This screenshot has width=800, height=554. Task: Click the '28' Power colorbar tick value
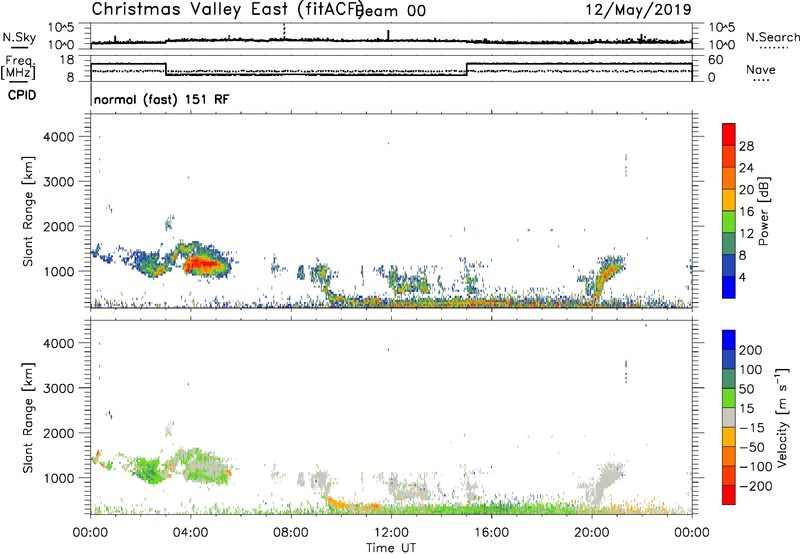point(746,146)
